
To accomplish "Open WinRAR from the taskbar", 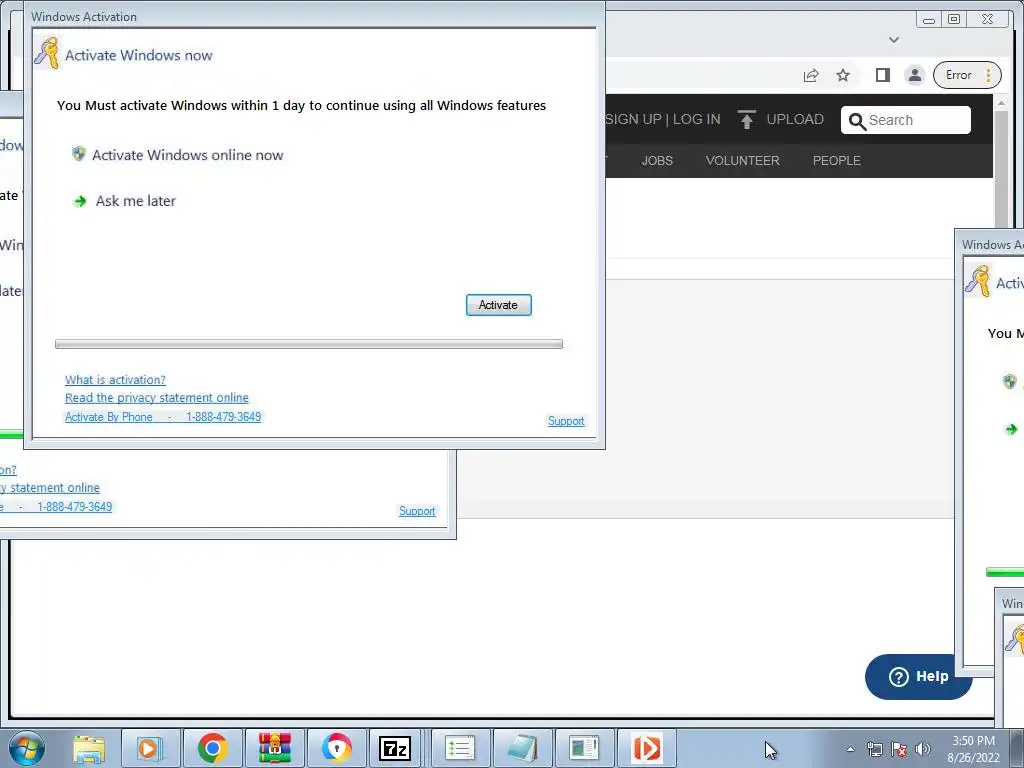I will [x=274, y=748].
